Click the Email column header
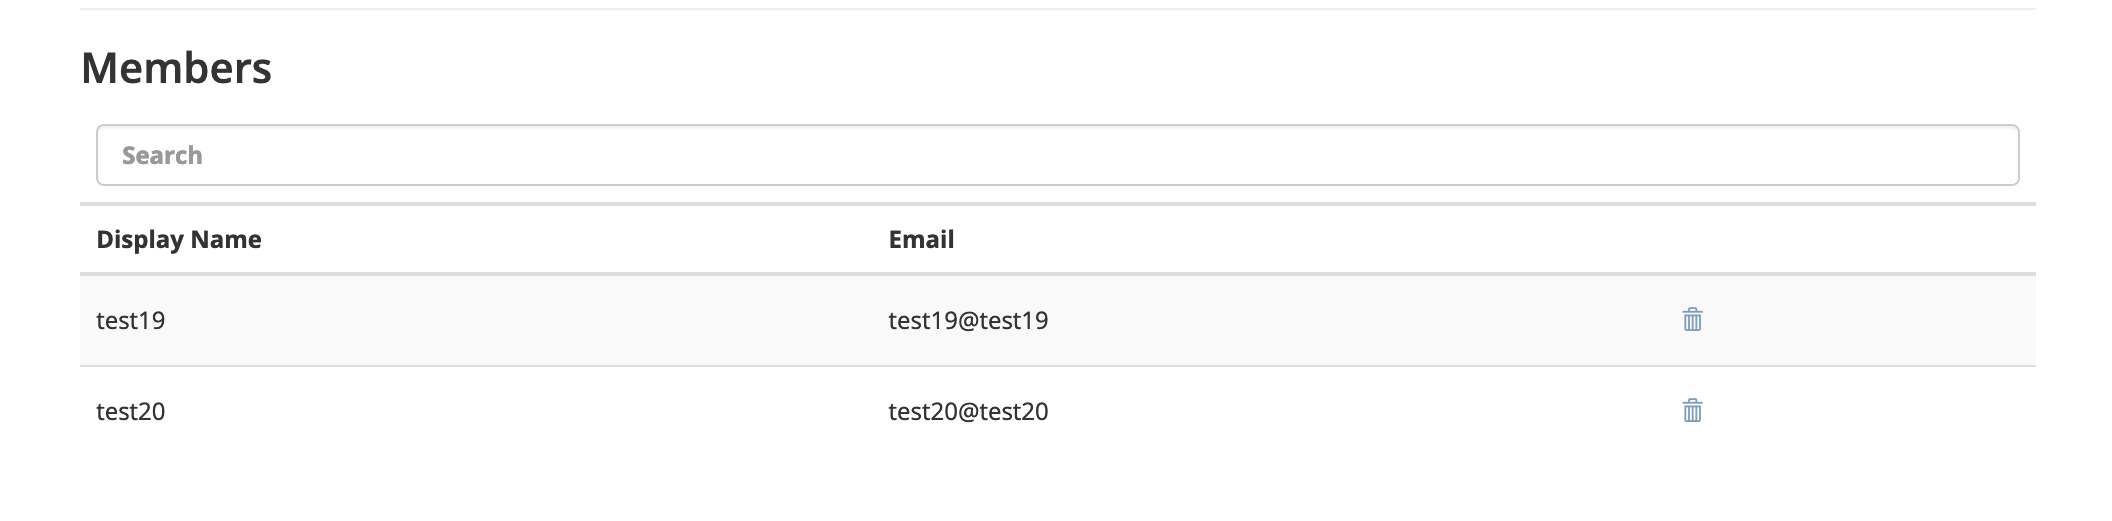2112x521 pixels. [921, 240]
